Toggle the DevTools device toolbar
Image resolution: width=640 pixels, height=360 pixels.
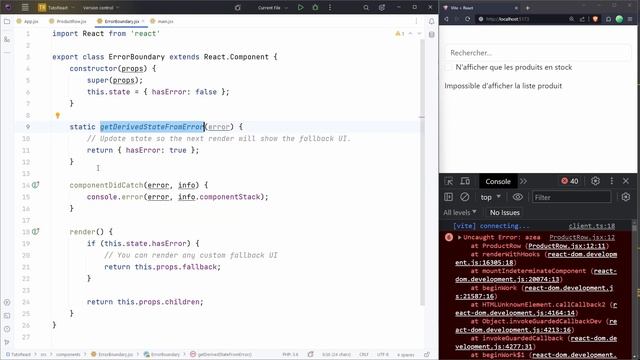[x=465, y=181]
